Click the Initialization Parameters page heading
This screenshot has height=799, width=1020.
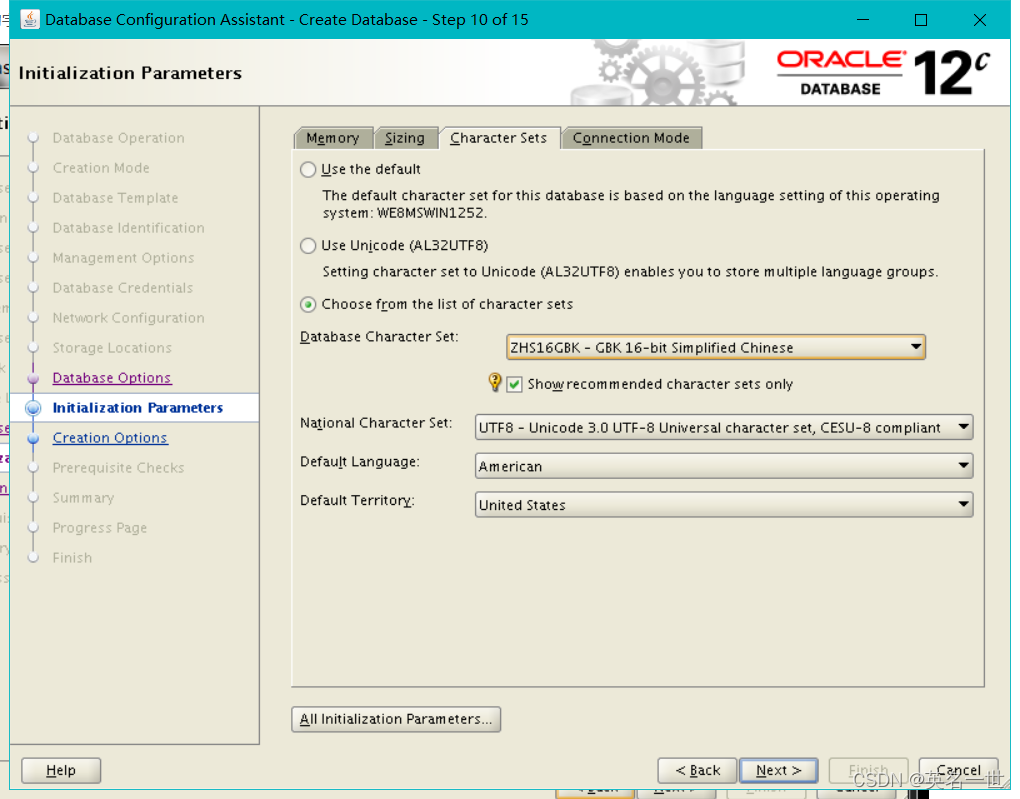tap(130, 73)
